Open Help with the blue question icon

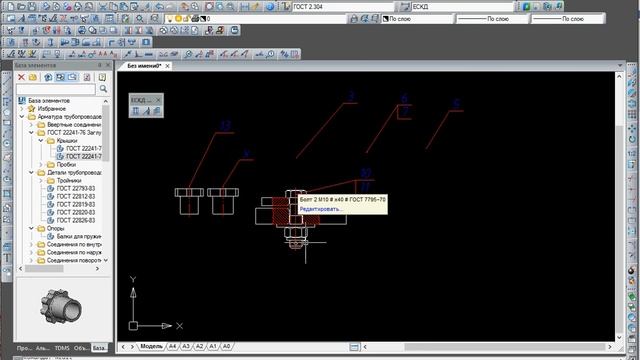coord(270,7)
